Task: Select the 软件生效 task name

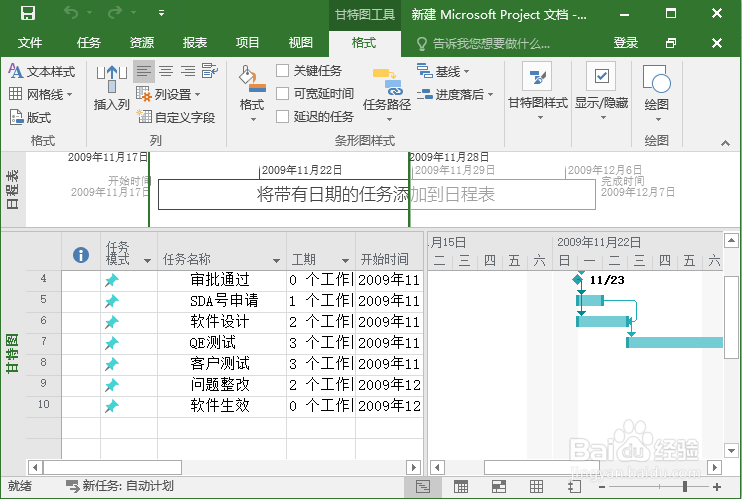Action: tap(220, 406)
